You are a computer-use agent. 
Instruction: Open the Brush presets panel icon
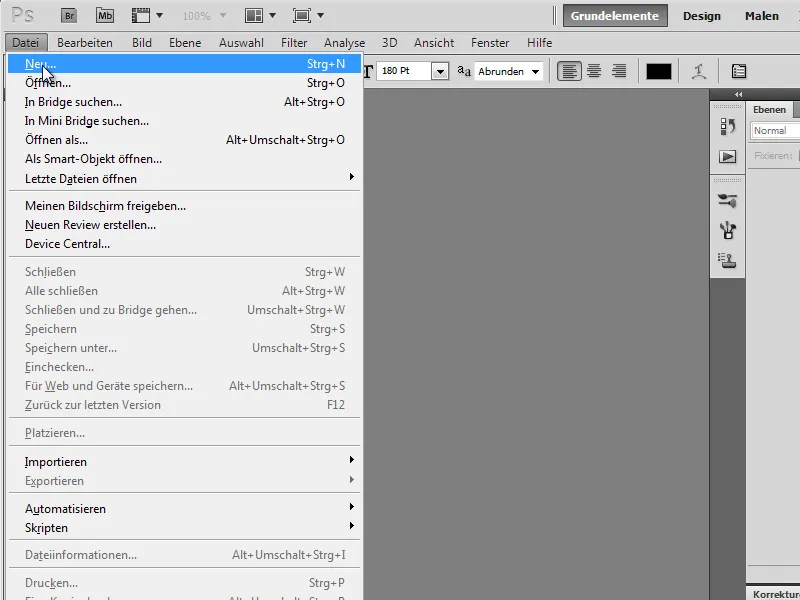coord(728,201)
